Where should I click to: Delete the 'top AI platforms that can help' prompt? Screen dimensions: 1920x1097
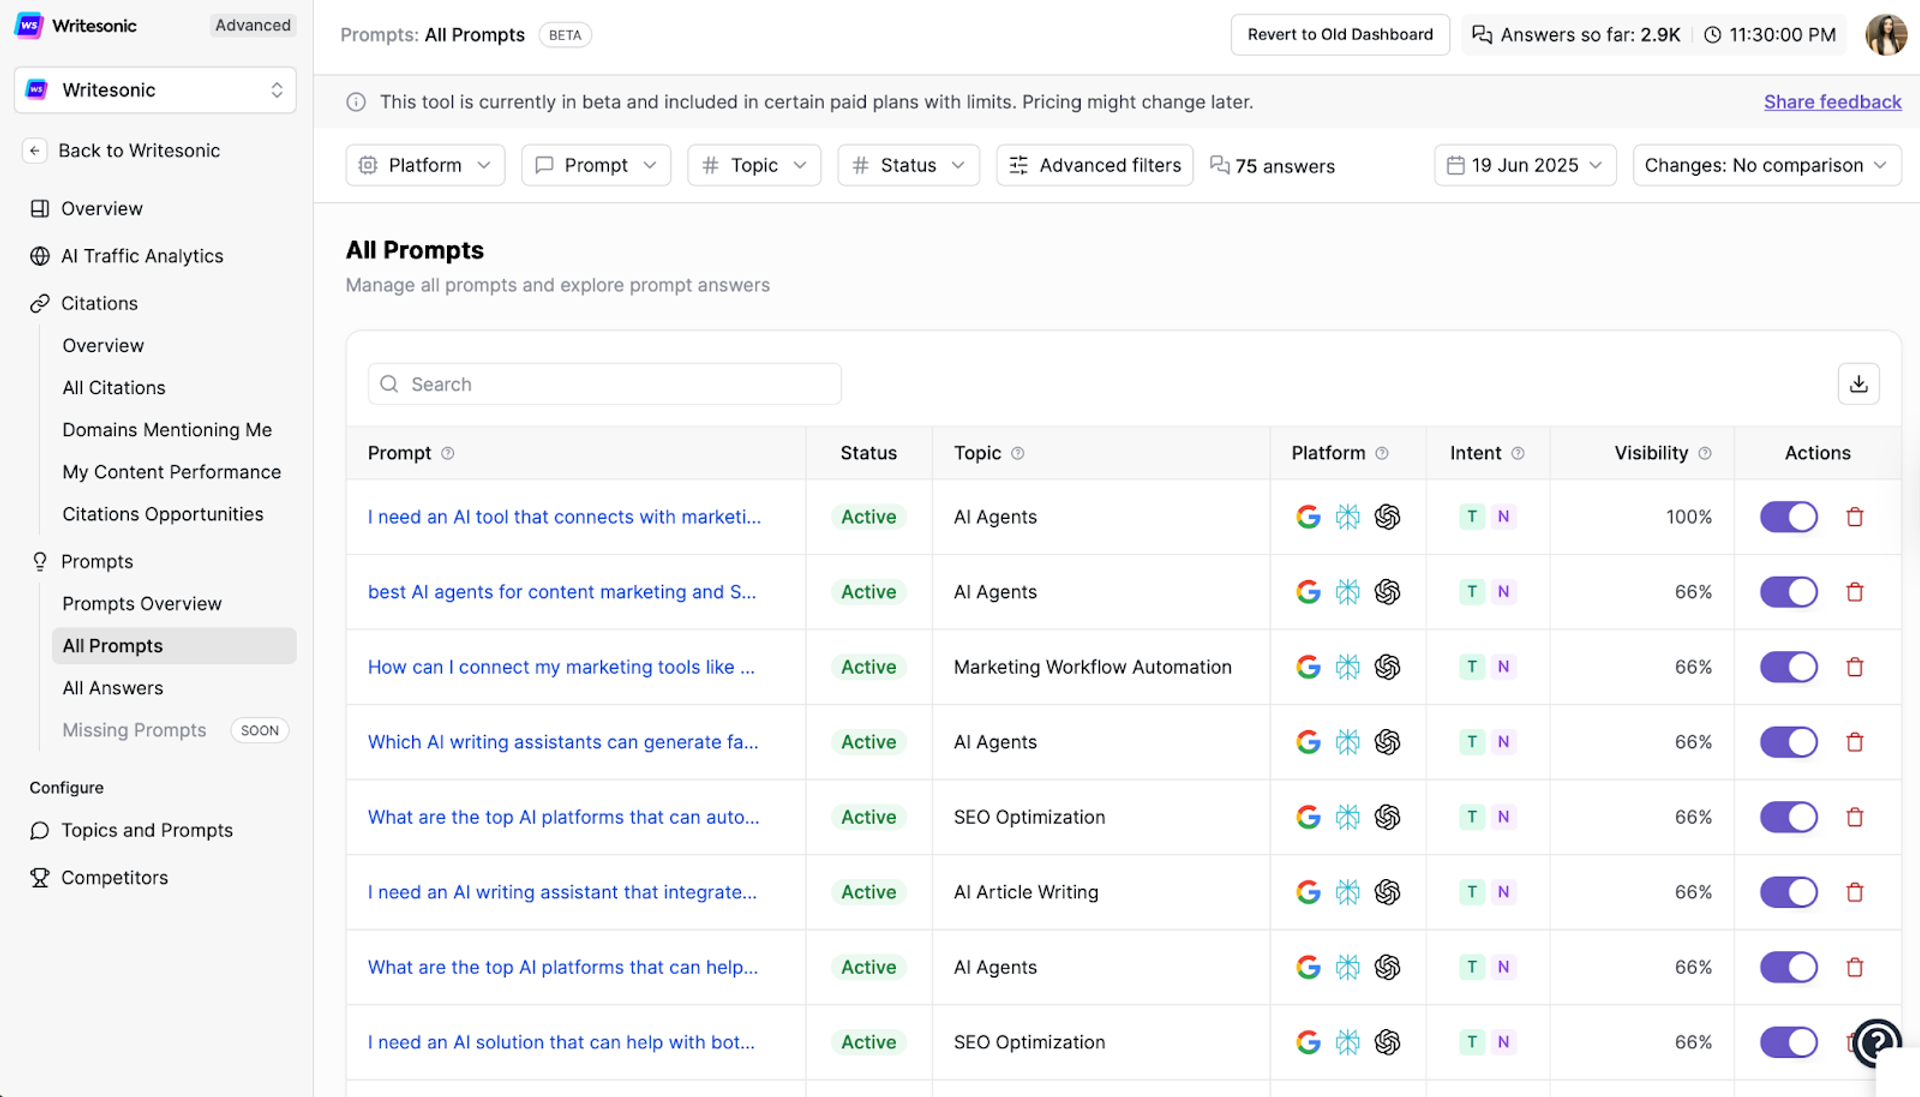tap(1855, 967)
